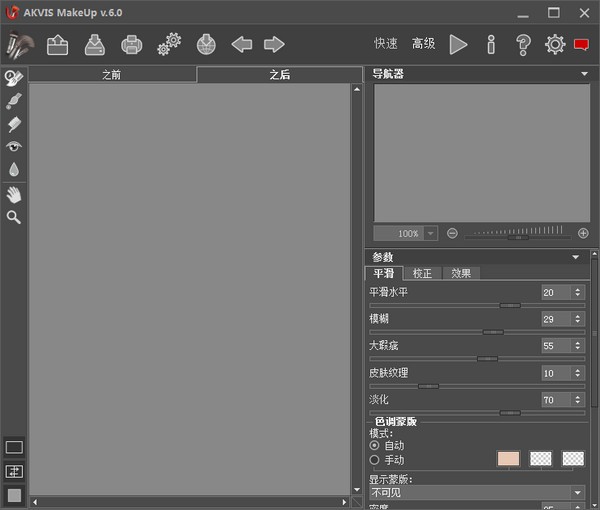The width and height of the screenshot is (600, 510).
Task: Open batch processing gears icon
Action: point(169,44)
